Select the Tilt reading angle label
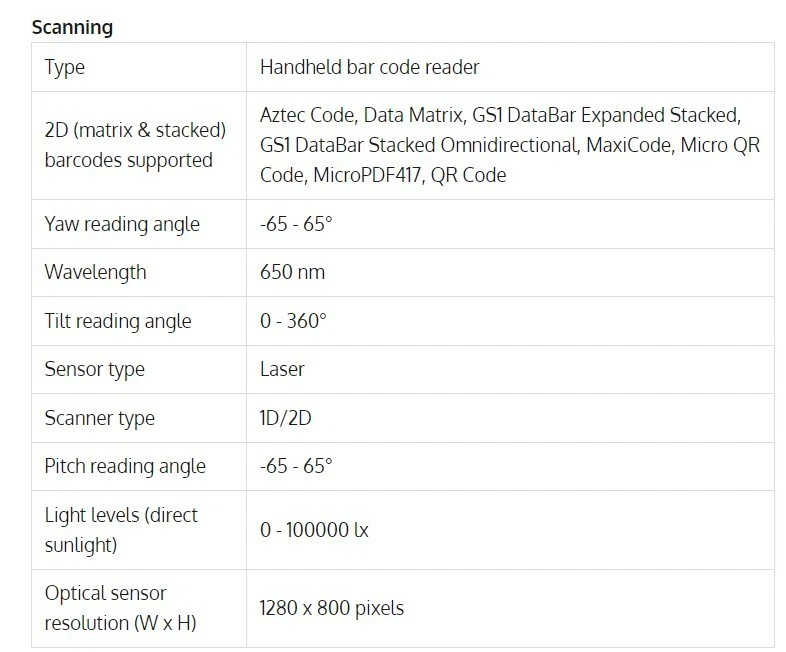This screenshot has height=652, width=786. [x=118, y=321]
